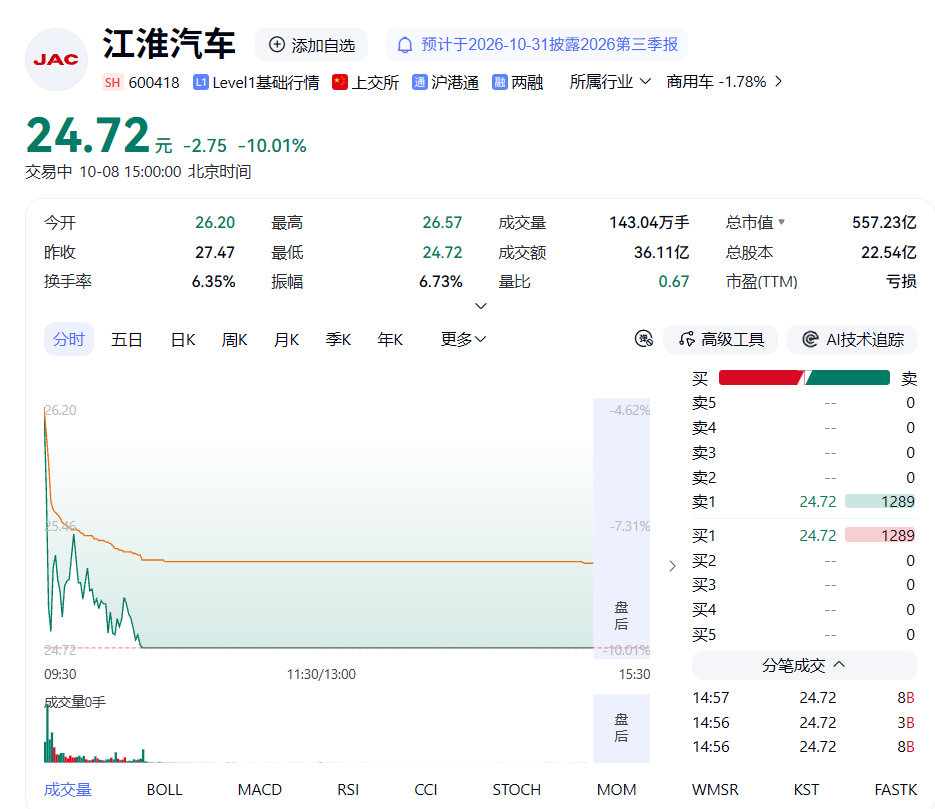
Task: Open 高级工具 button
Action: tap(720, 339)
